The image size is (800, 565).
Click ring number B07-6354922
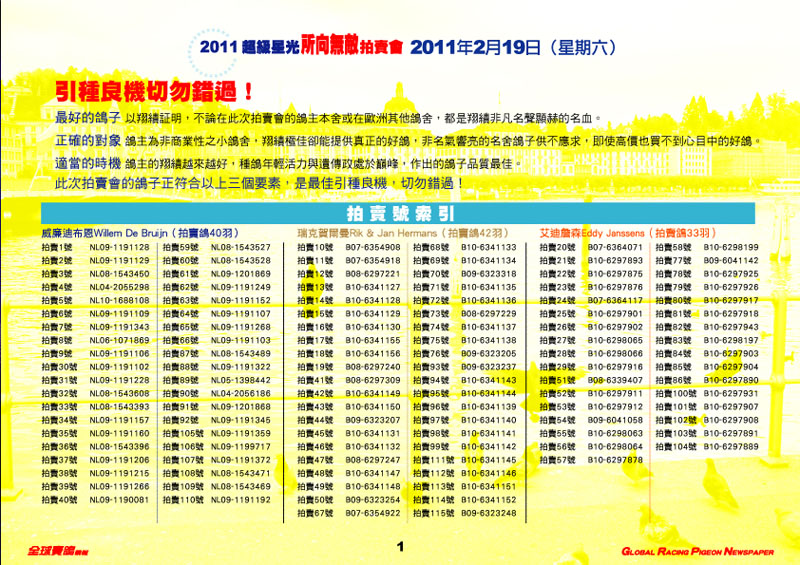click(373, 513)
